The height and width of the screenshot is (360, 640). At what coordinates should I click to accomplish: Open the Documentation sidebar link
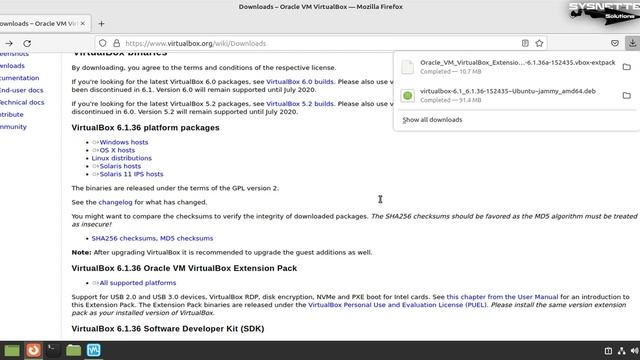pyautogui.click(x=20, y=78)
